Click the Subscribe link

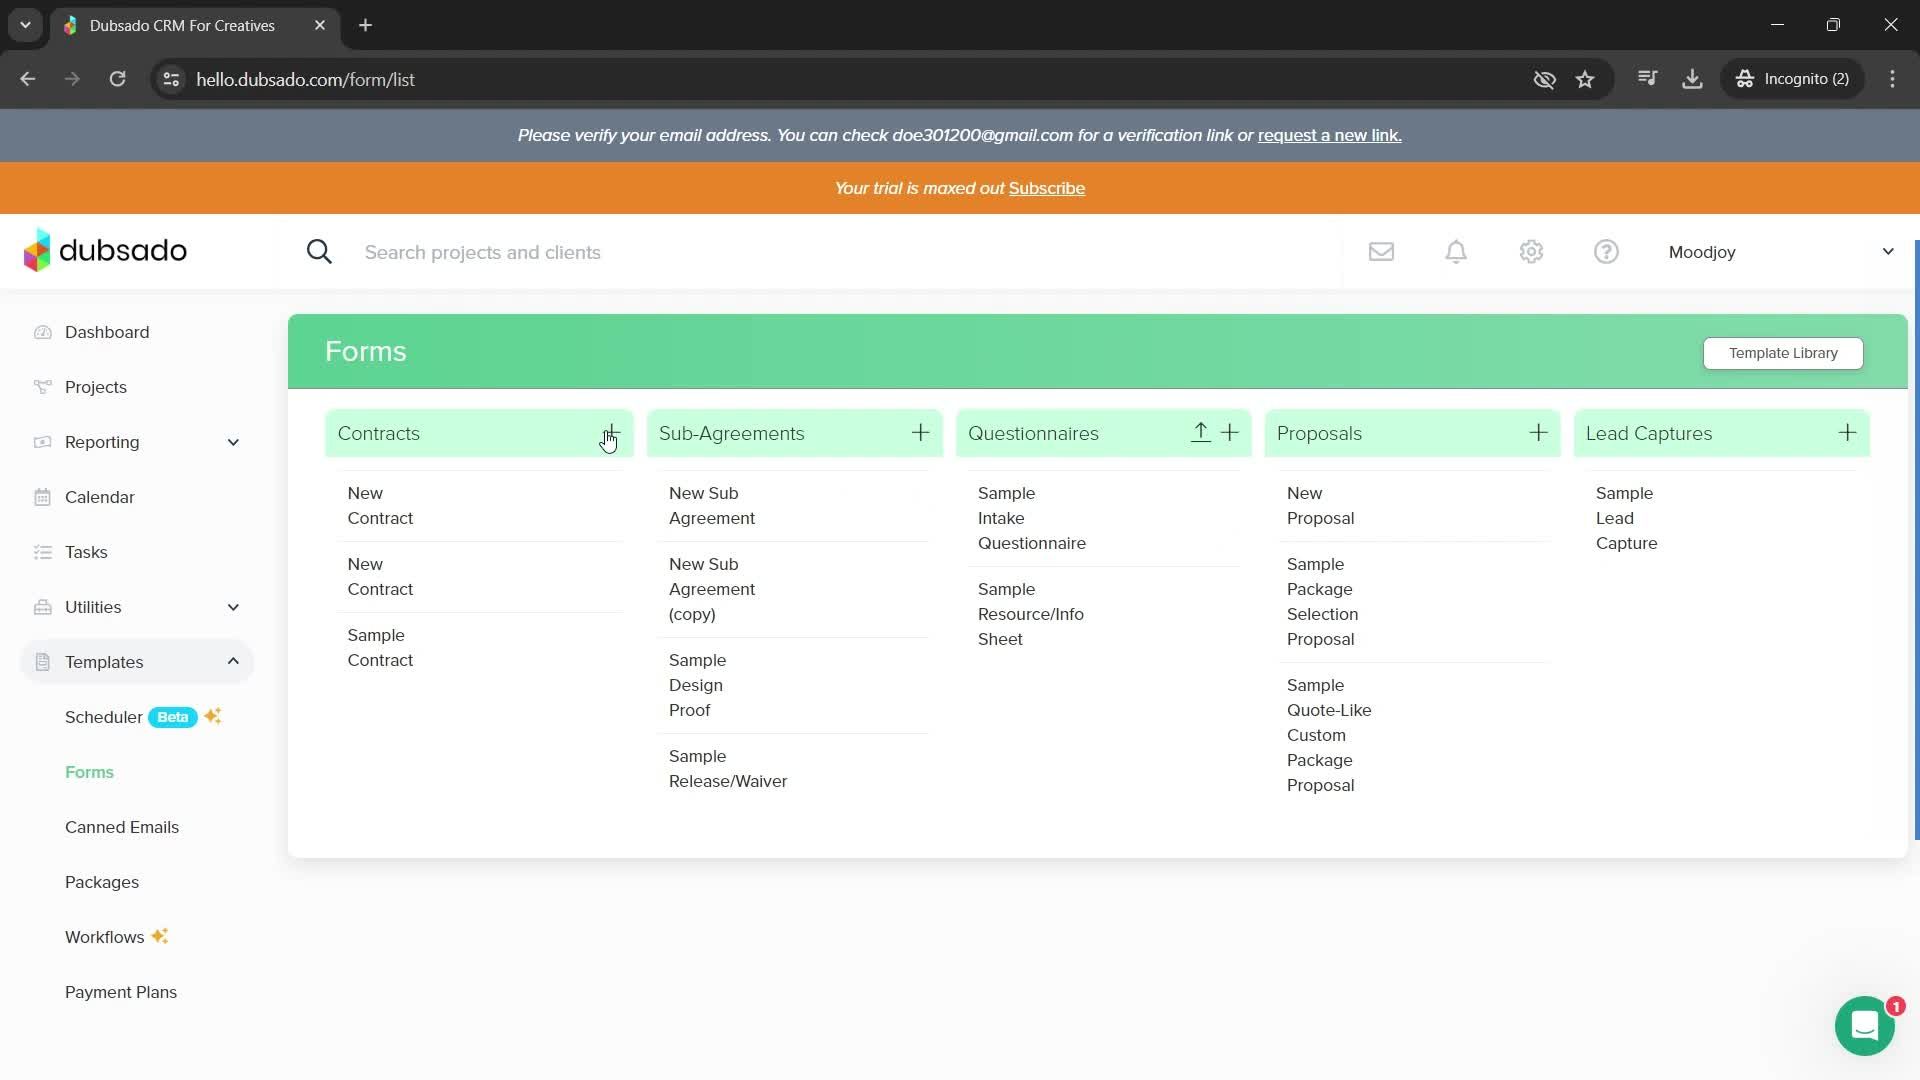click(1047, 188)
